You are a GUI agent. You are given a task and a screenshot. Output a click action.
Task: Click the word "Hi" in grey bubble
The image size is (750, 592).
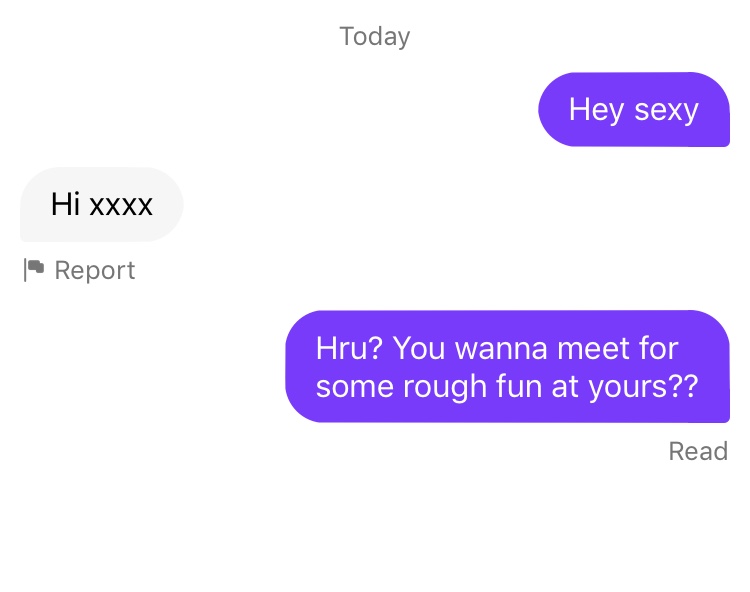[66, 204]
